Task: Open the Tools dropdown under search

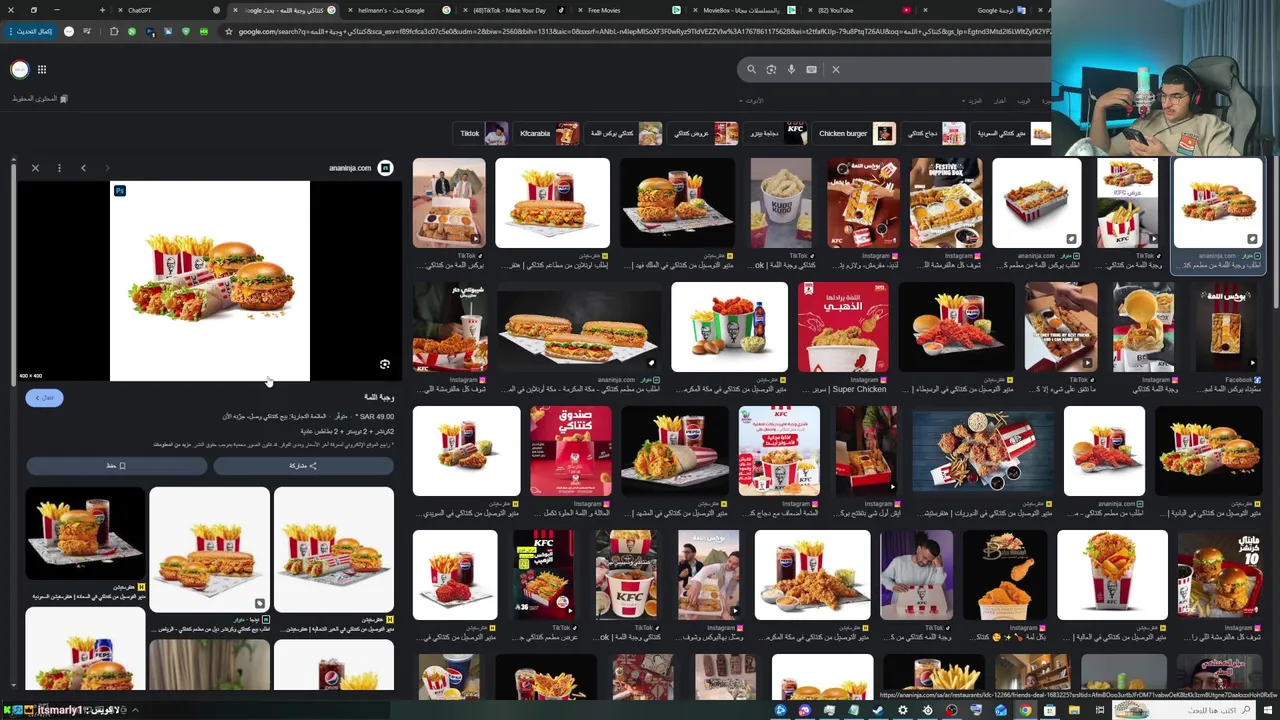Action: (752, 101)
